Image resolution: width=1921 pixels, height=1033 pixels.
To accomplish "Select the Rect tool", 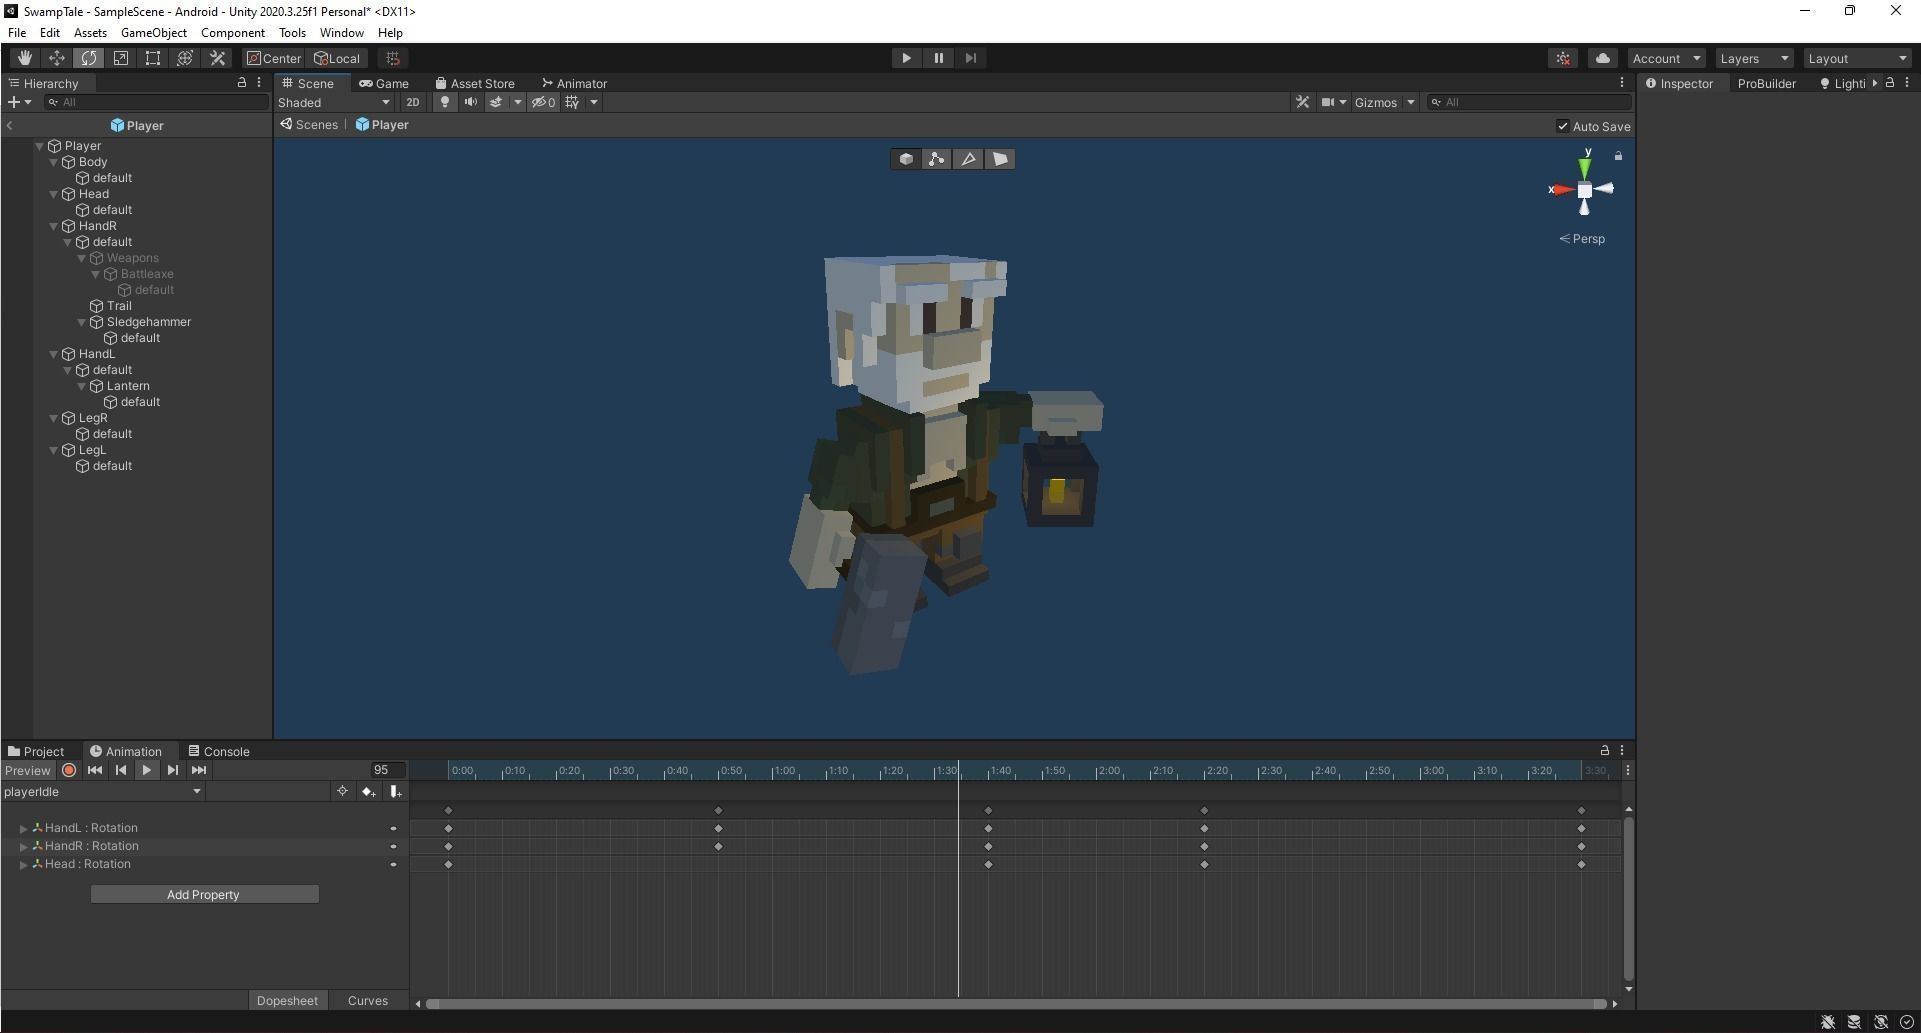I will 153,58.
